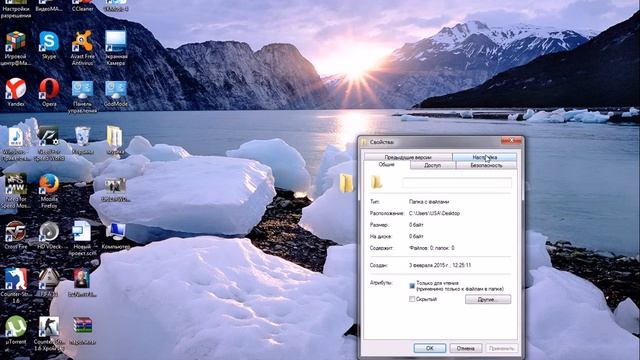Viewport: 640px width, 360px height.
Task: Click the OK button in properties dialog
Action: click(x=429, y=348)
